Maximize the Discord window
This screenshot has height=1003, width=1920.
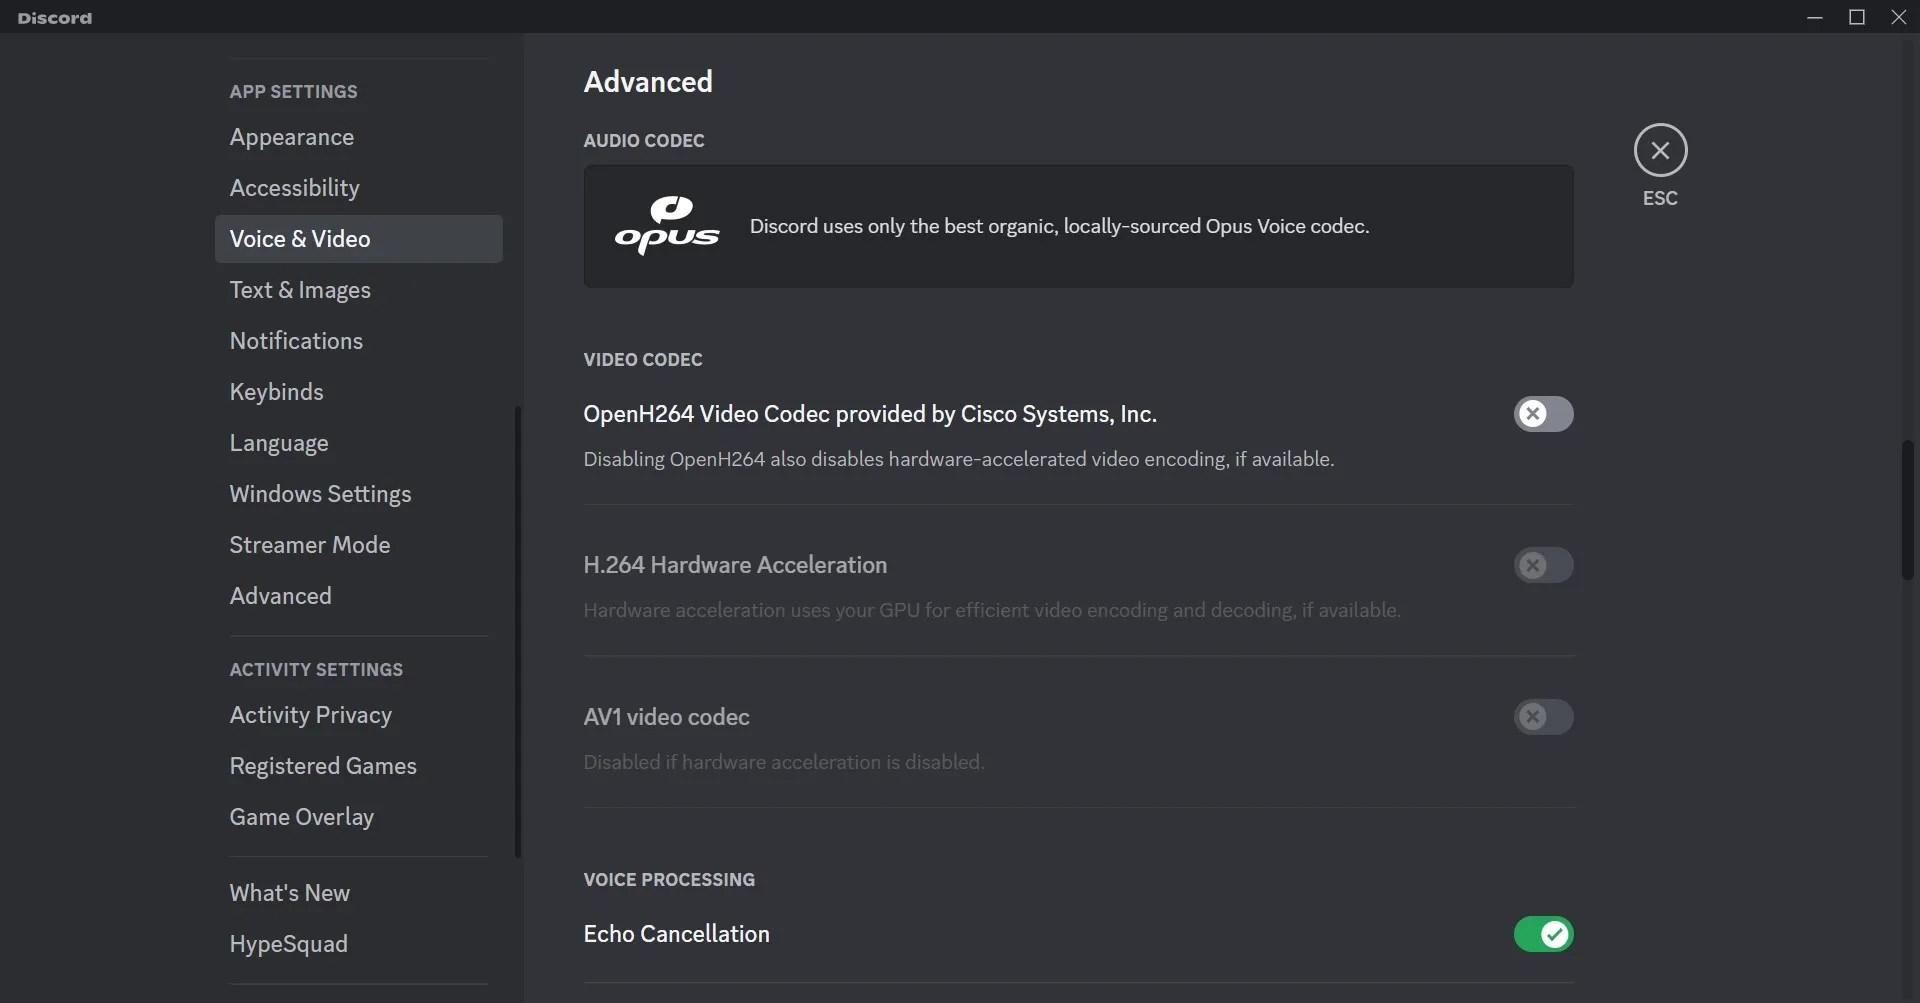click(1858, 17)
